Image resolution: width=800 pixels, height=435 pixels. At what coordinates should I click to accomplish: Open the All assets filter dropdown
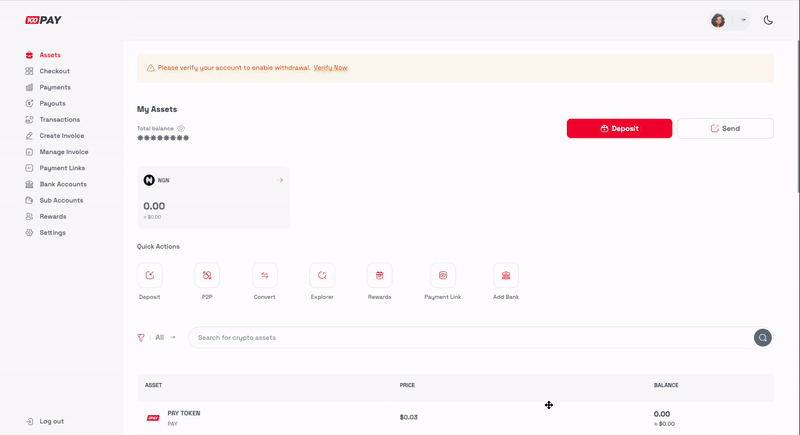click(165, 338)
